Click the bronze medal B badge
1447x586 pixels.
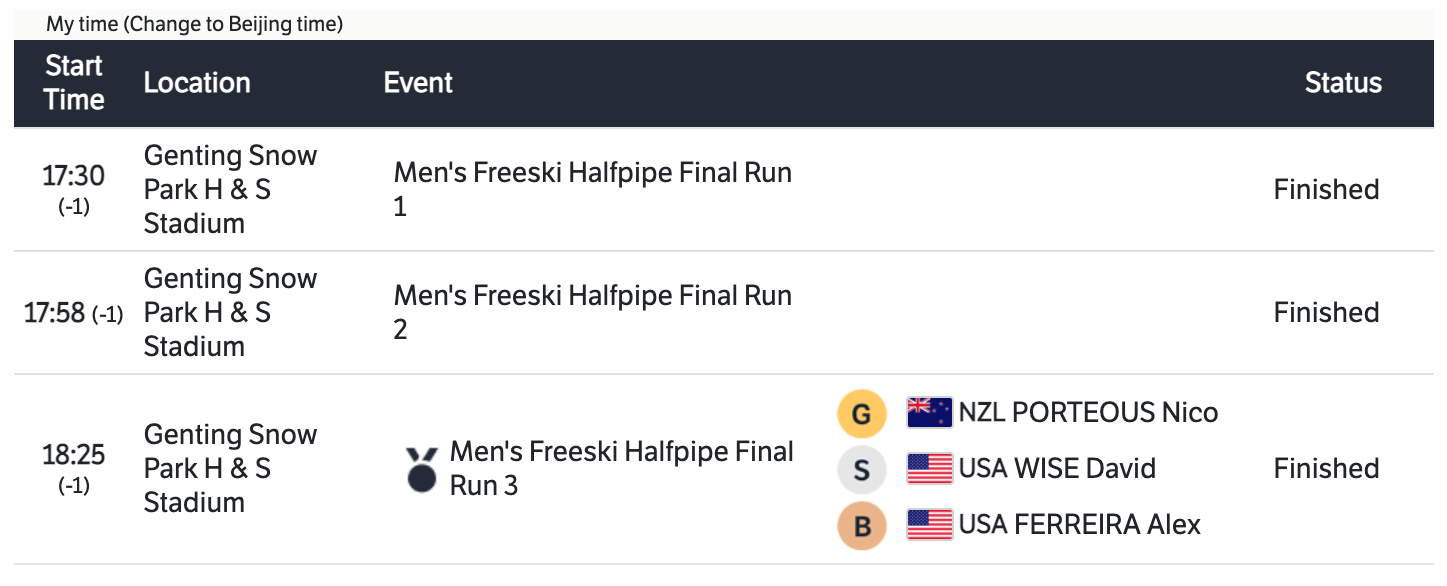(x=862, y=525)
